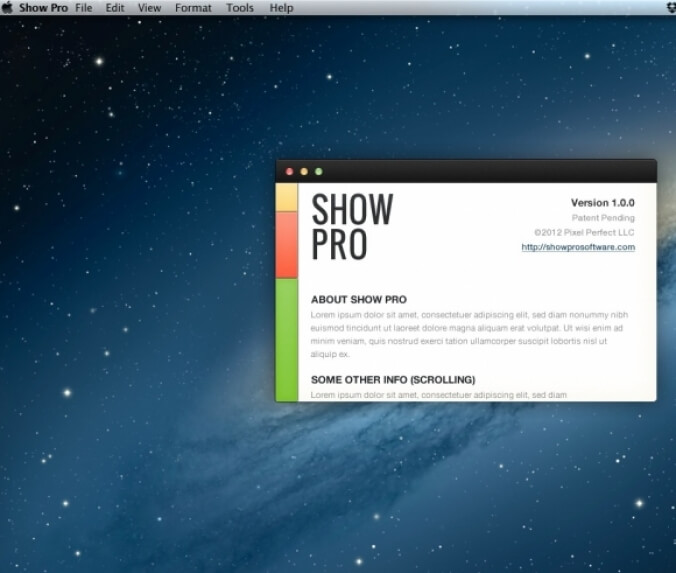Select the Format menu
This screenshot has height=573, width=676.
(193, 8)
